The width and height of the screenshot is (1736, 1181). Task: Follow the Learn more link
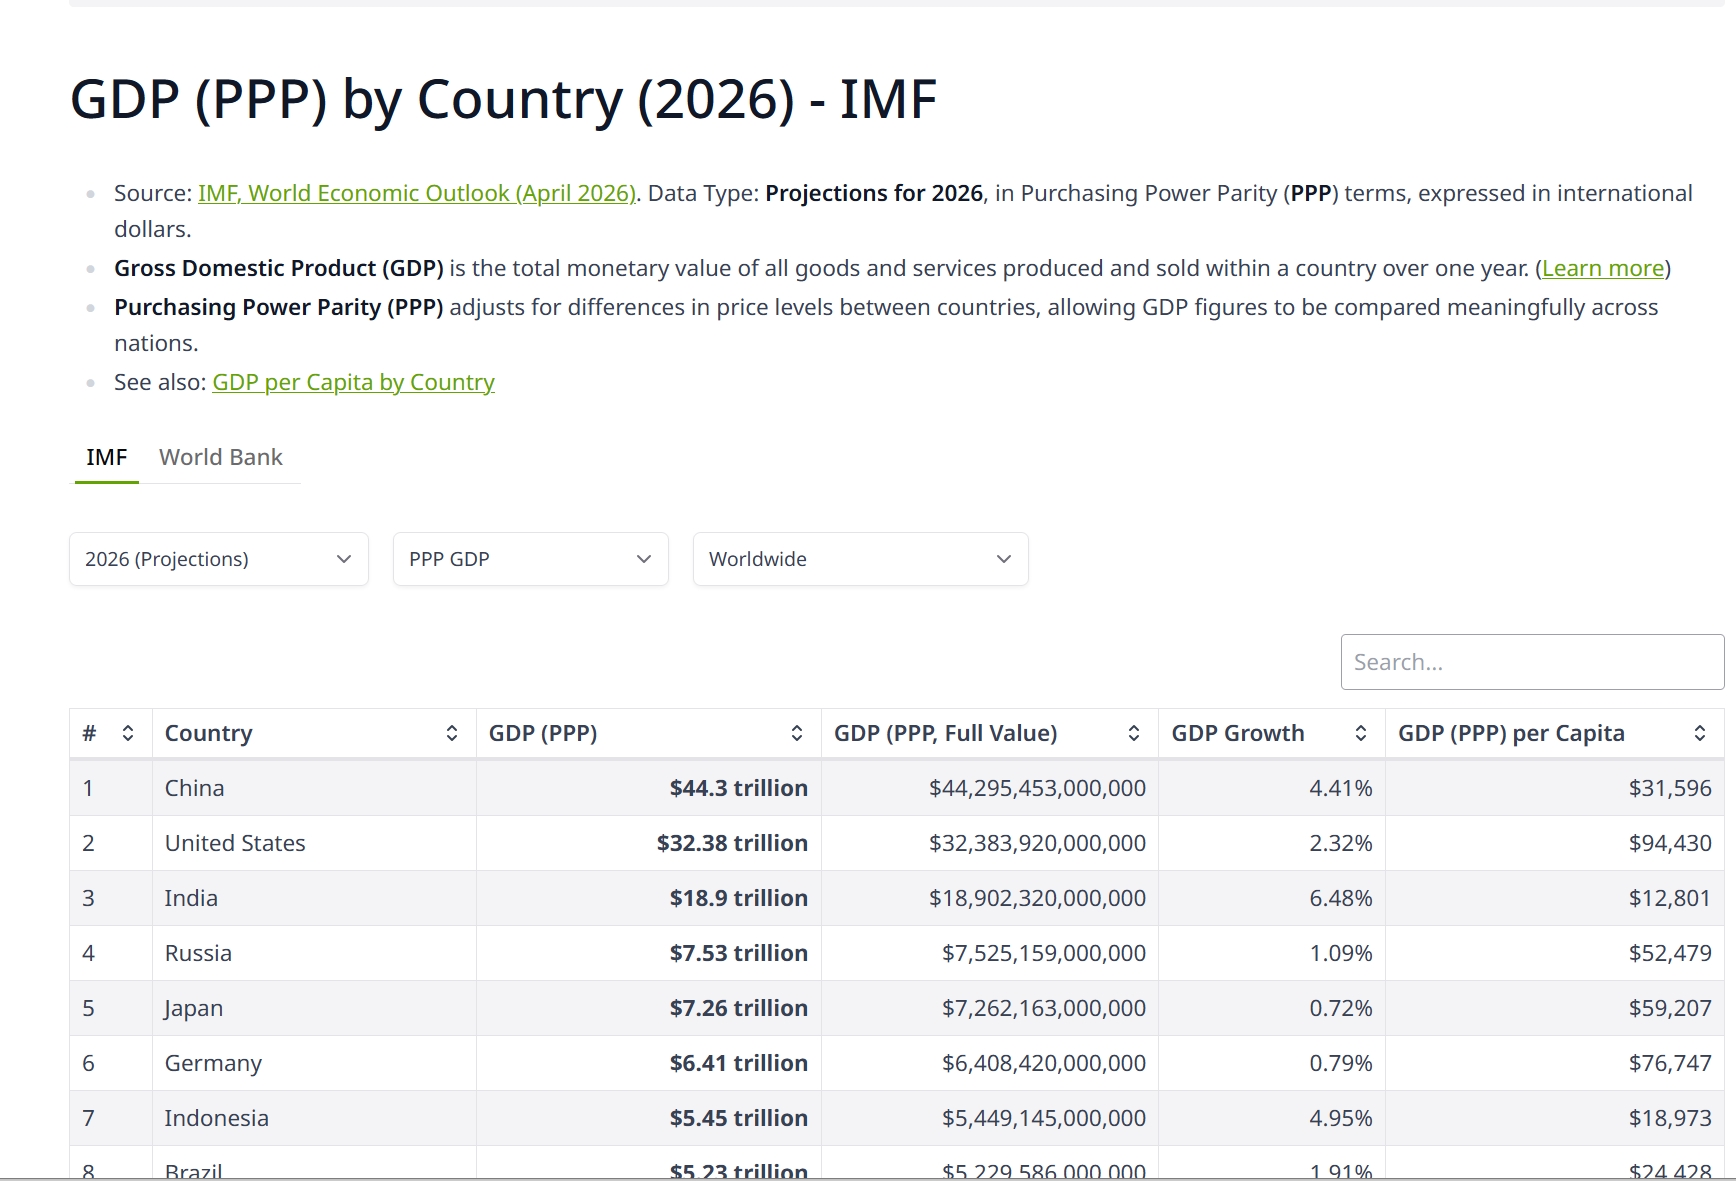pos(1603,268)
